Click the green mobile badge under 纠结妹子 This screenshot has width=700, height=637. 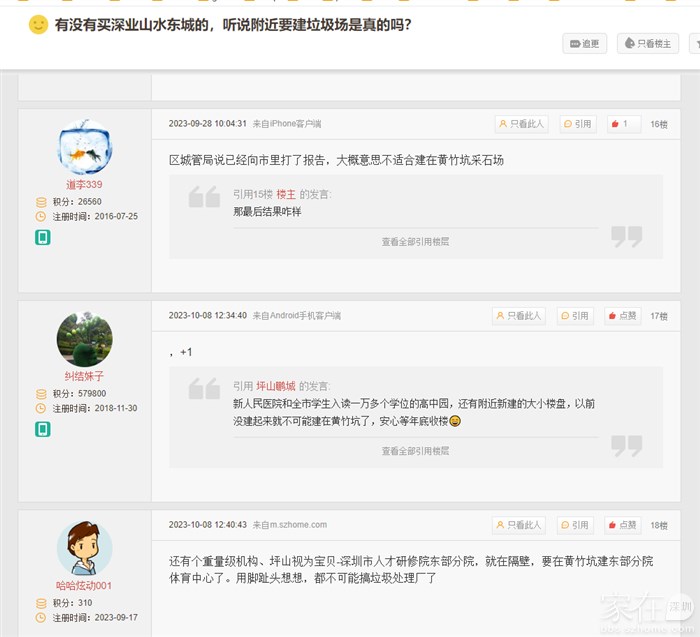[x=43, y=429]
